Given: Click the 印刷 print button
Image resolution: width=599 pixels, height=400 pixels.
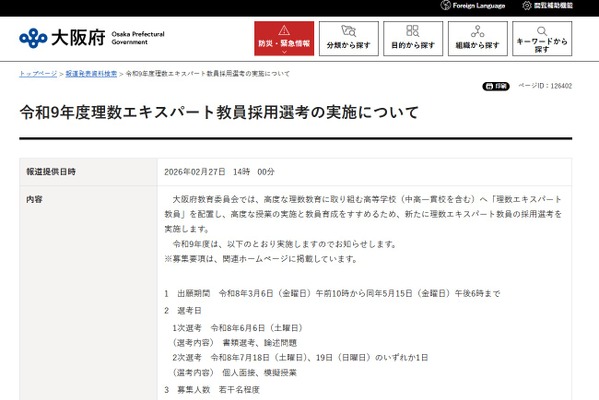Looking at the screenshot, I should 496,86.
